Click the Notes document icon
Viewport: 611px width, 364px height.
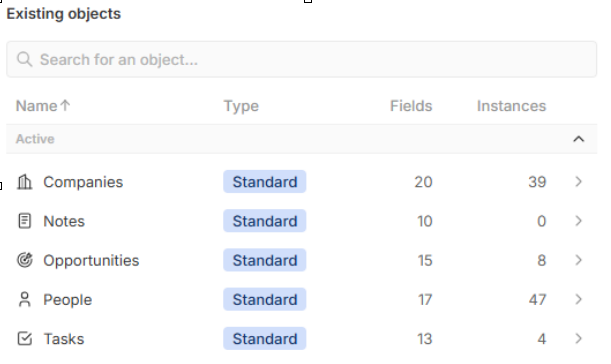pos(25,221)
